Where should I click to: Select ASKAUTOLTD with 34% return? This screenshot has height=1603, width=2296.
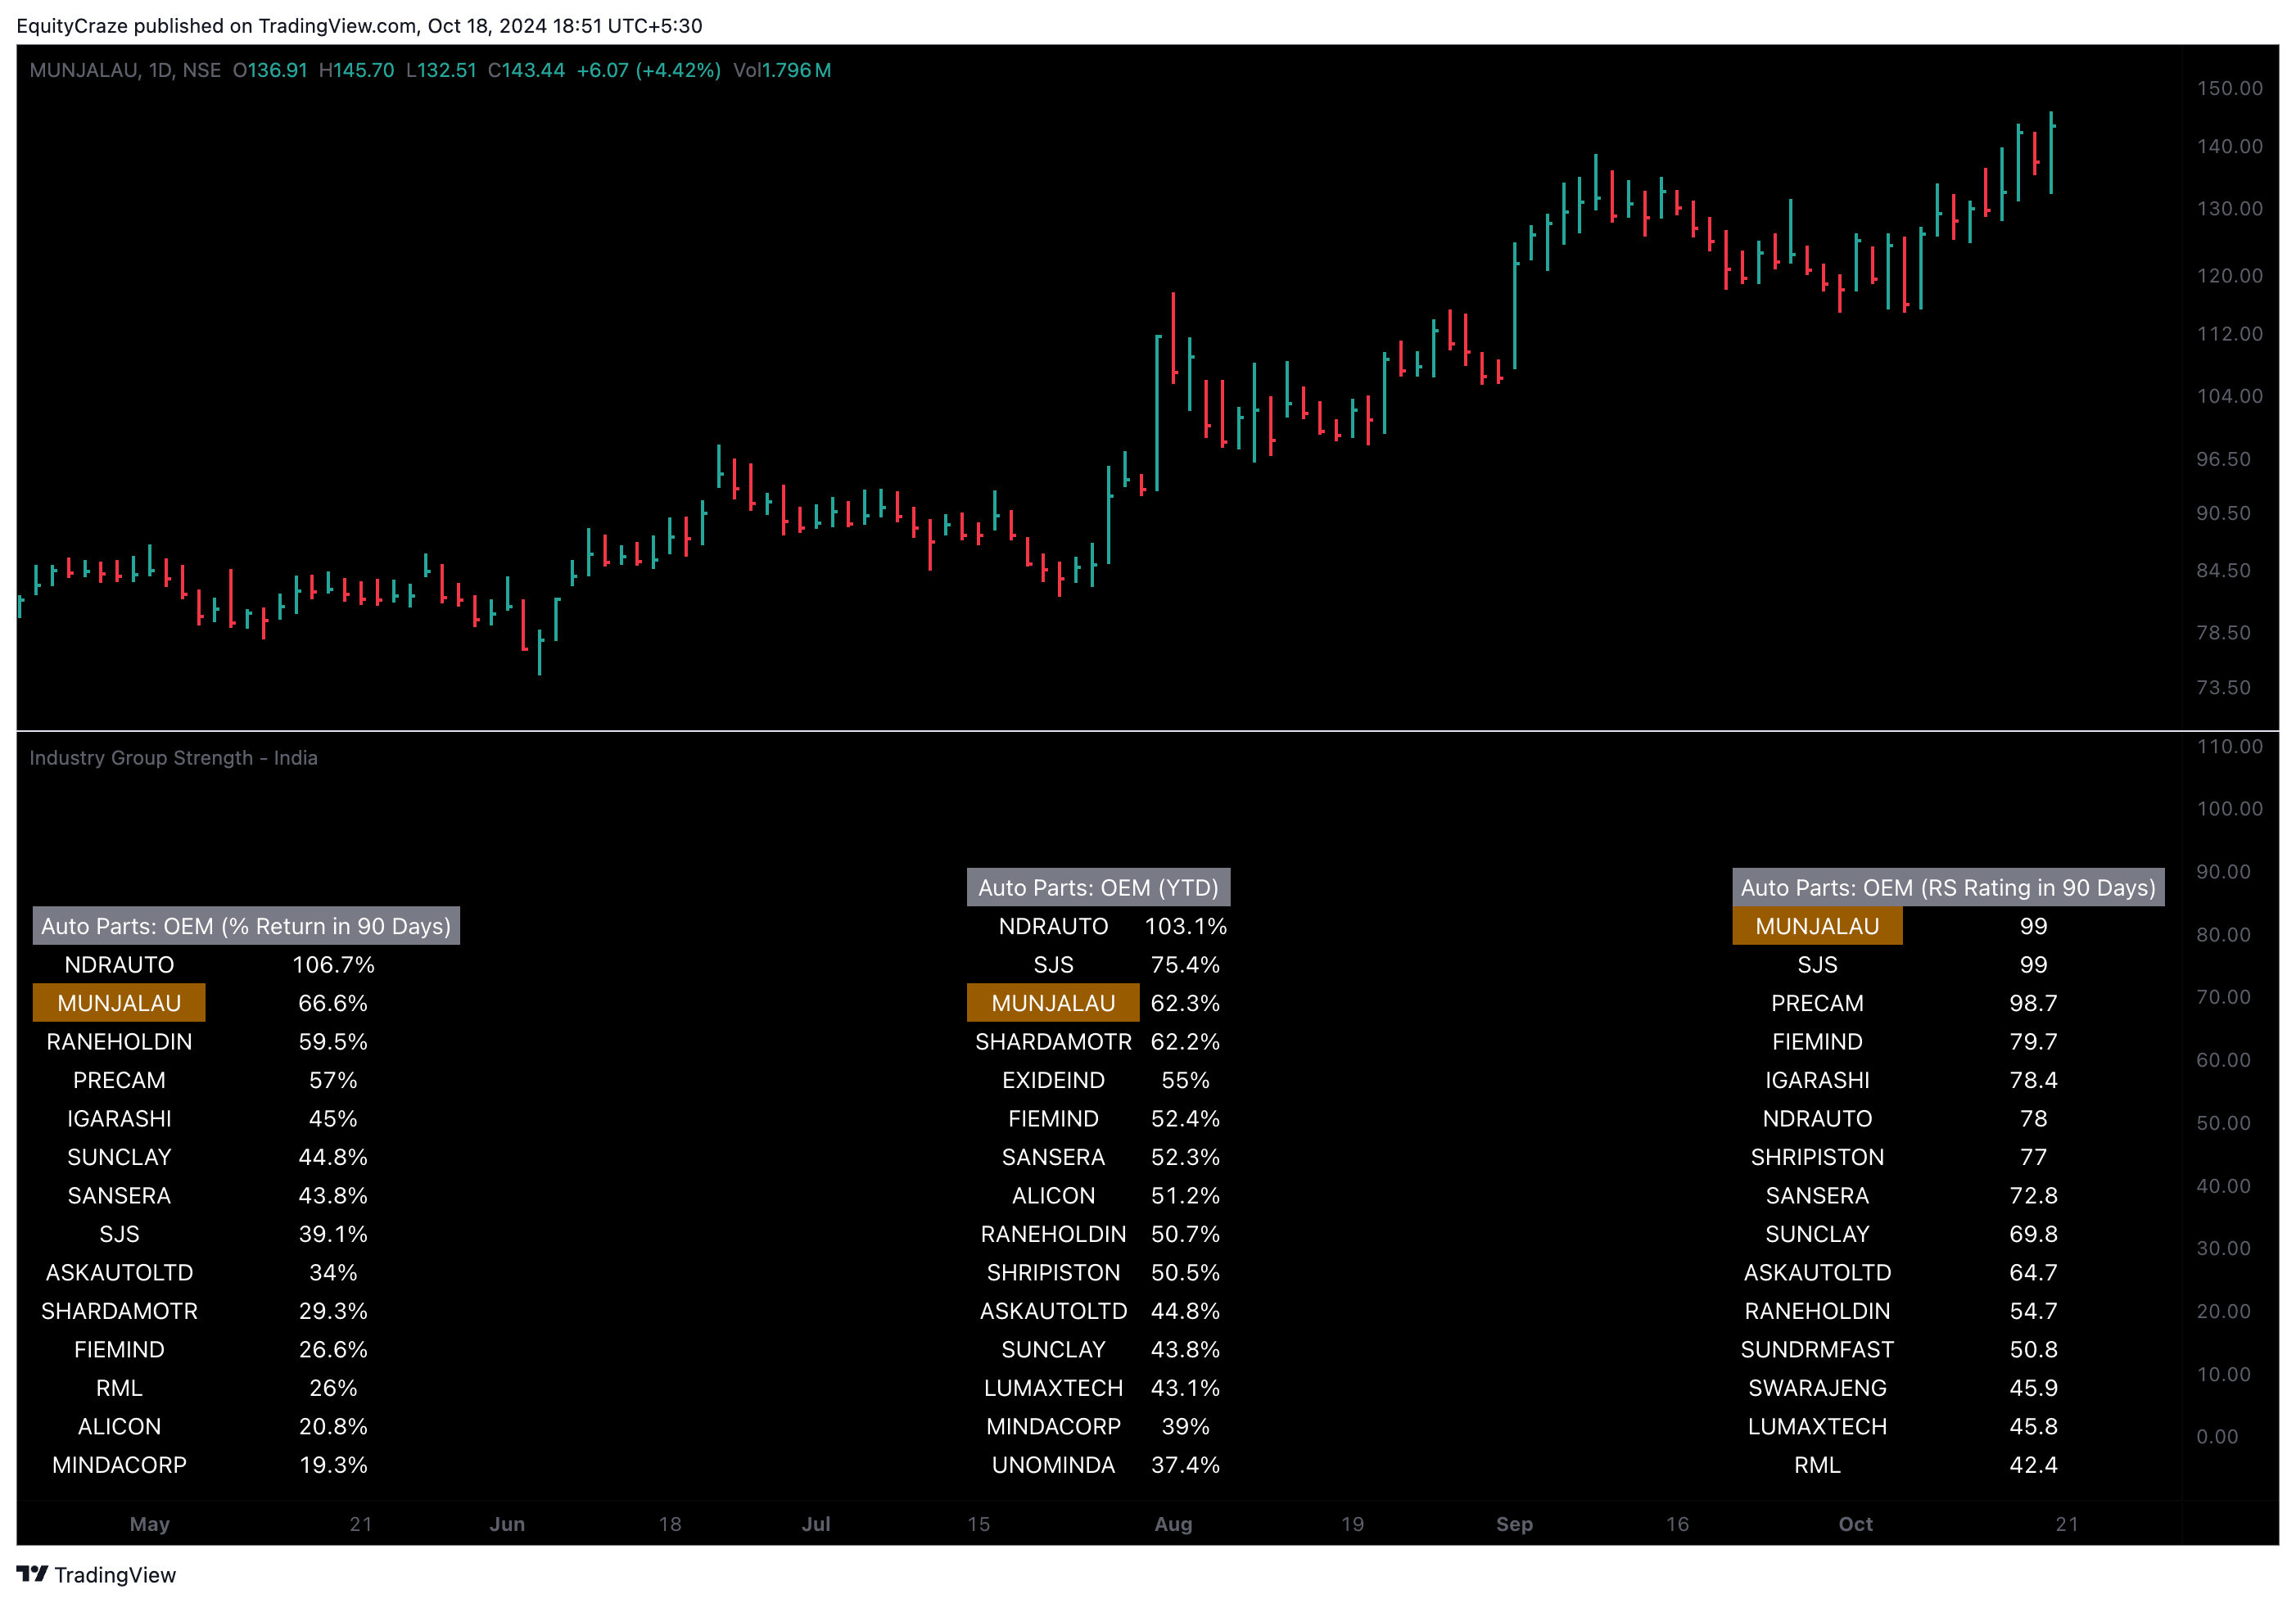click(119, 1273)
